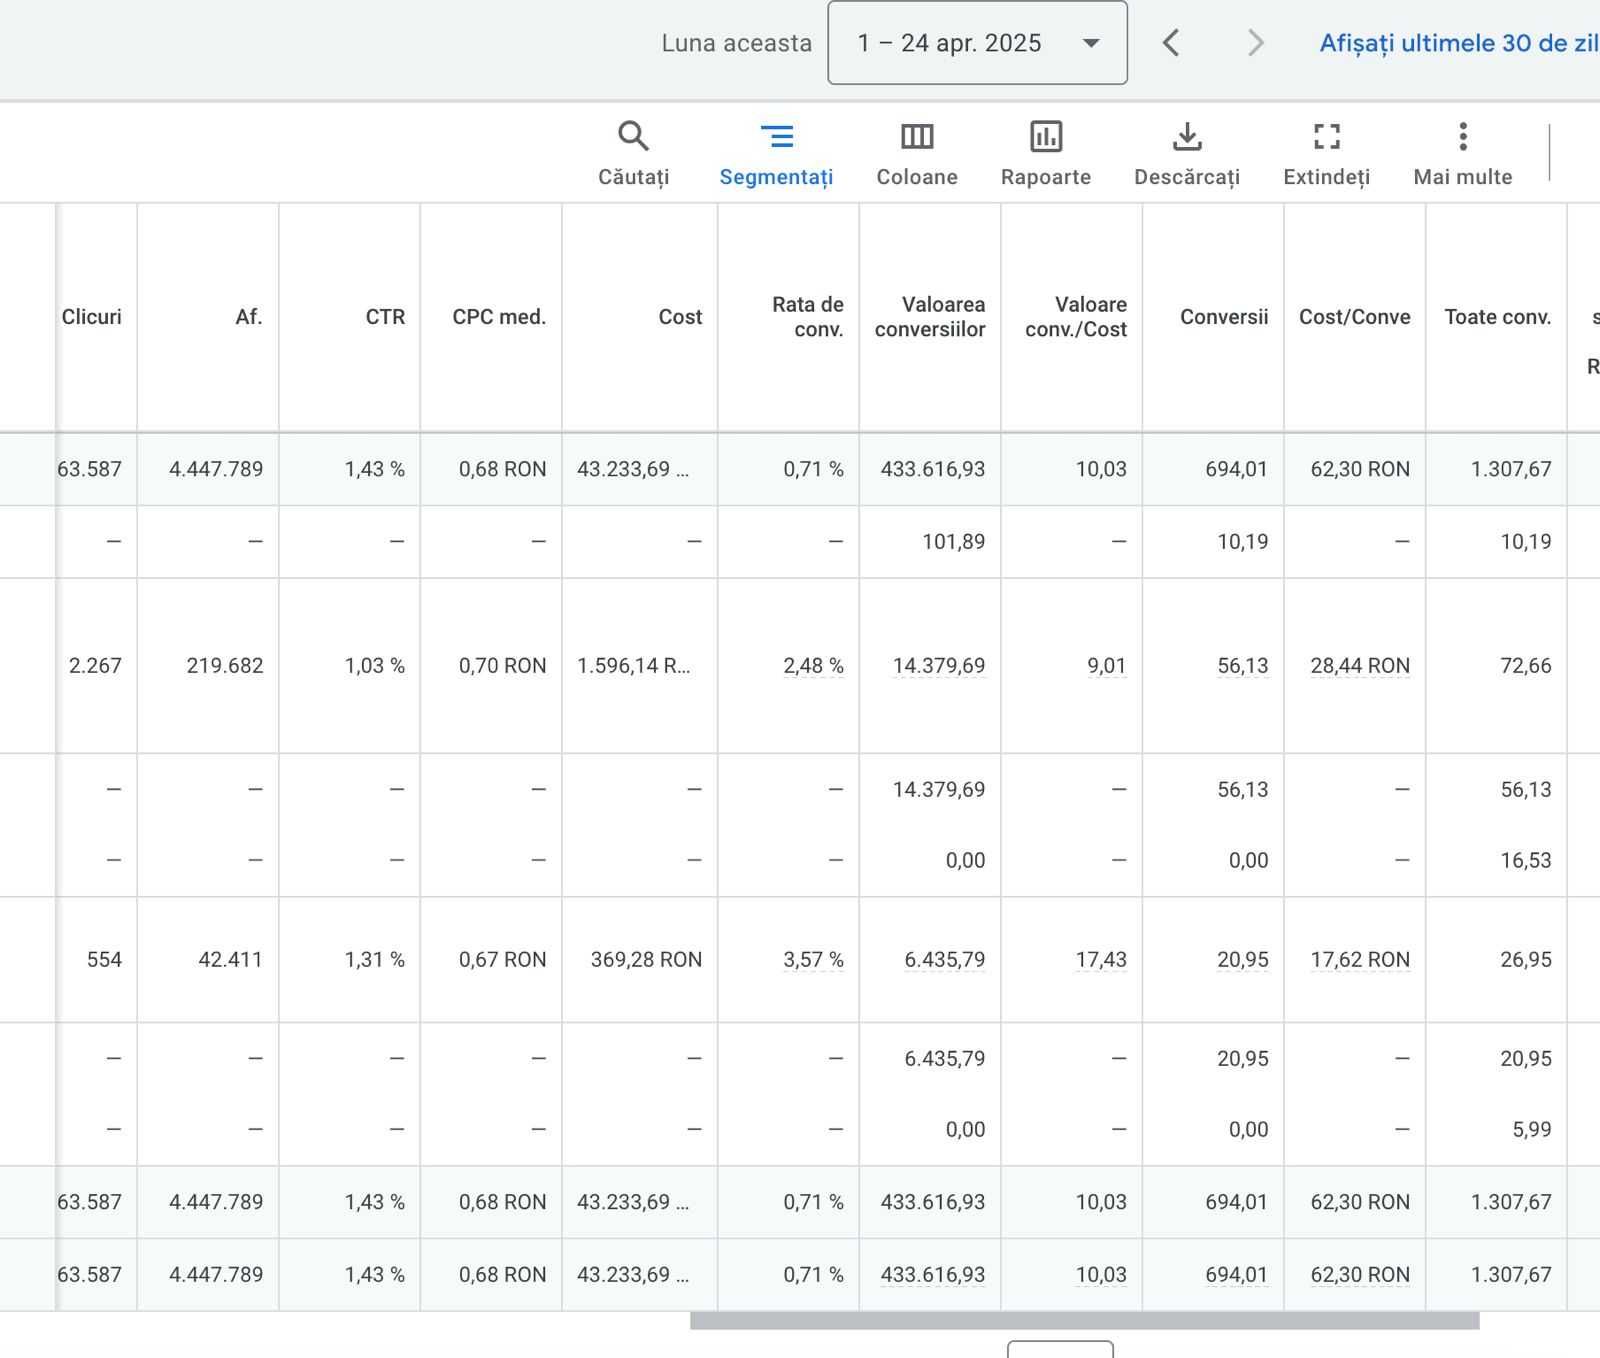This screenshot has width=1600, height=1358.
Task: Sort by the Toate conv. column header
Action: tap(1498, 317)
